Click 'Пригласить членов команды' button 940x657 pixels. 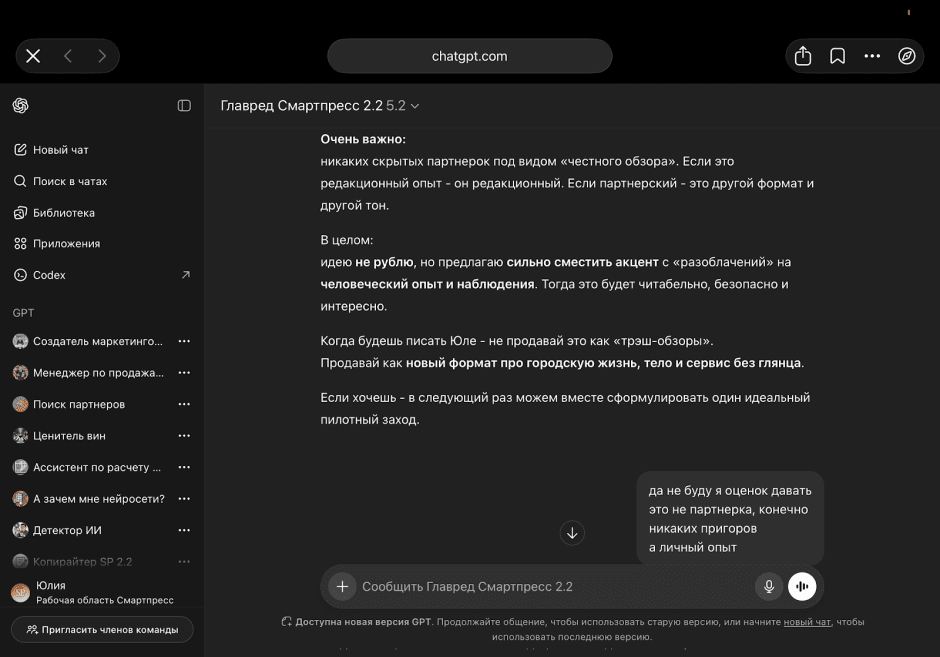tap(101, 629)
